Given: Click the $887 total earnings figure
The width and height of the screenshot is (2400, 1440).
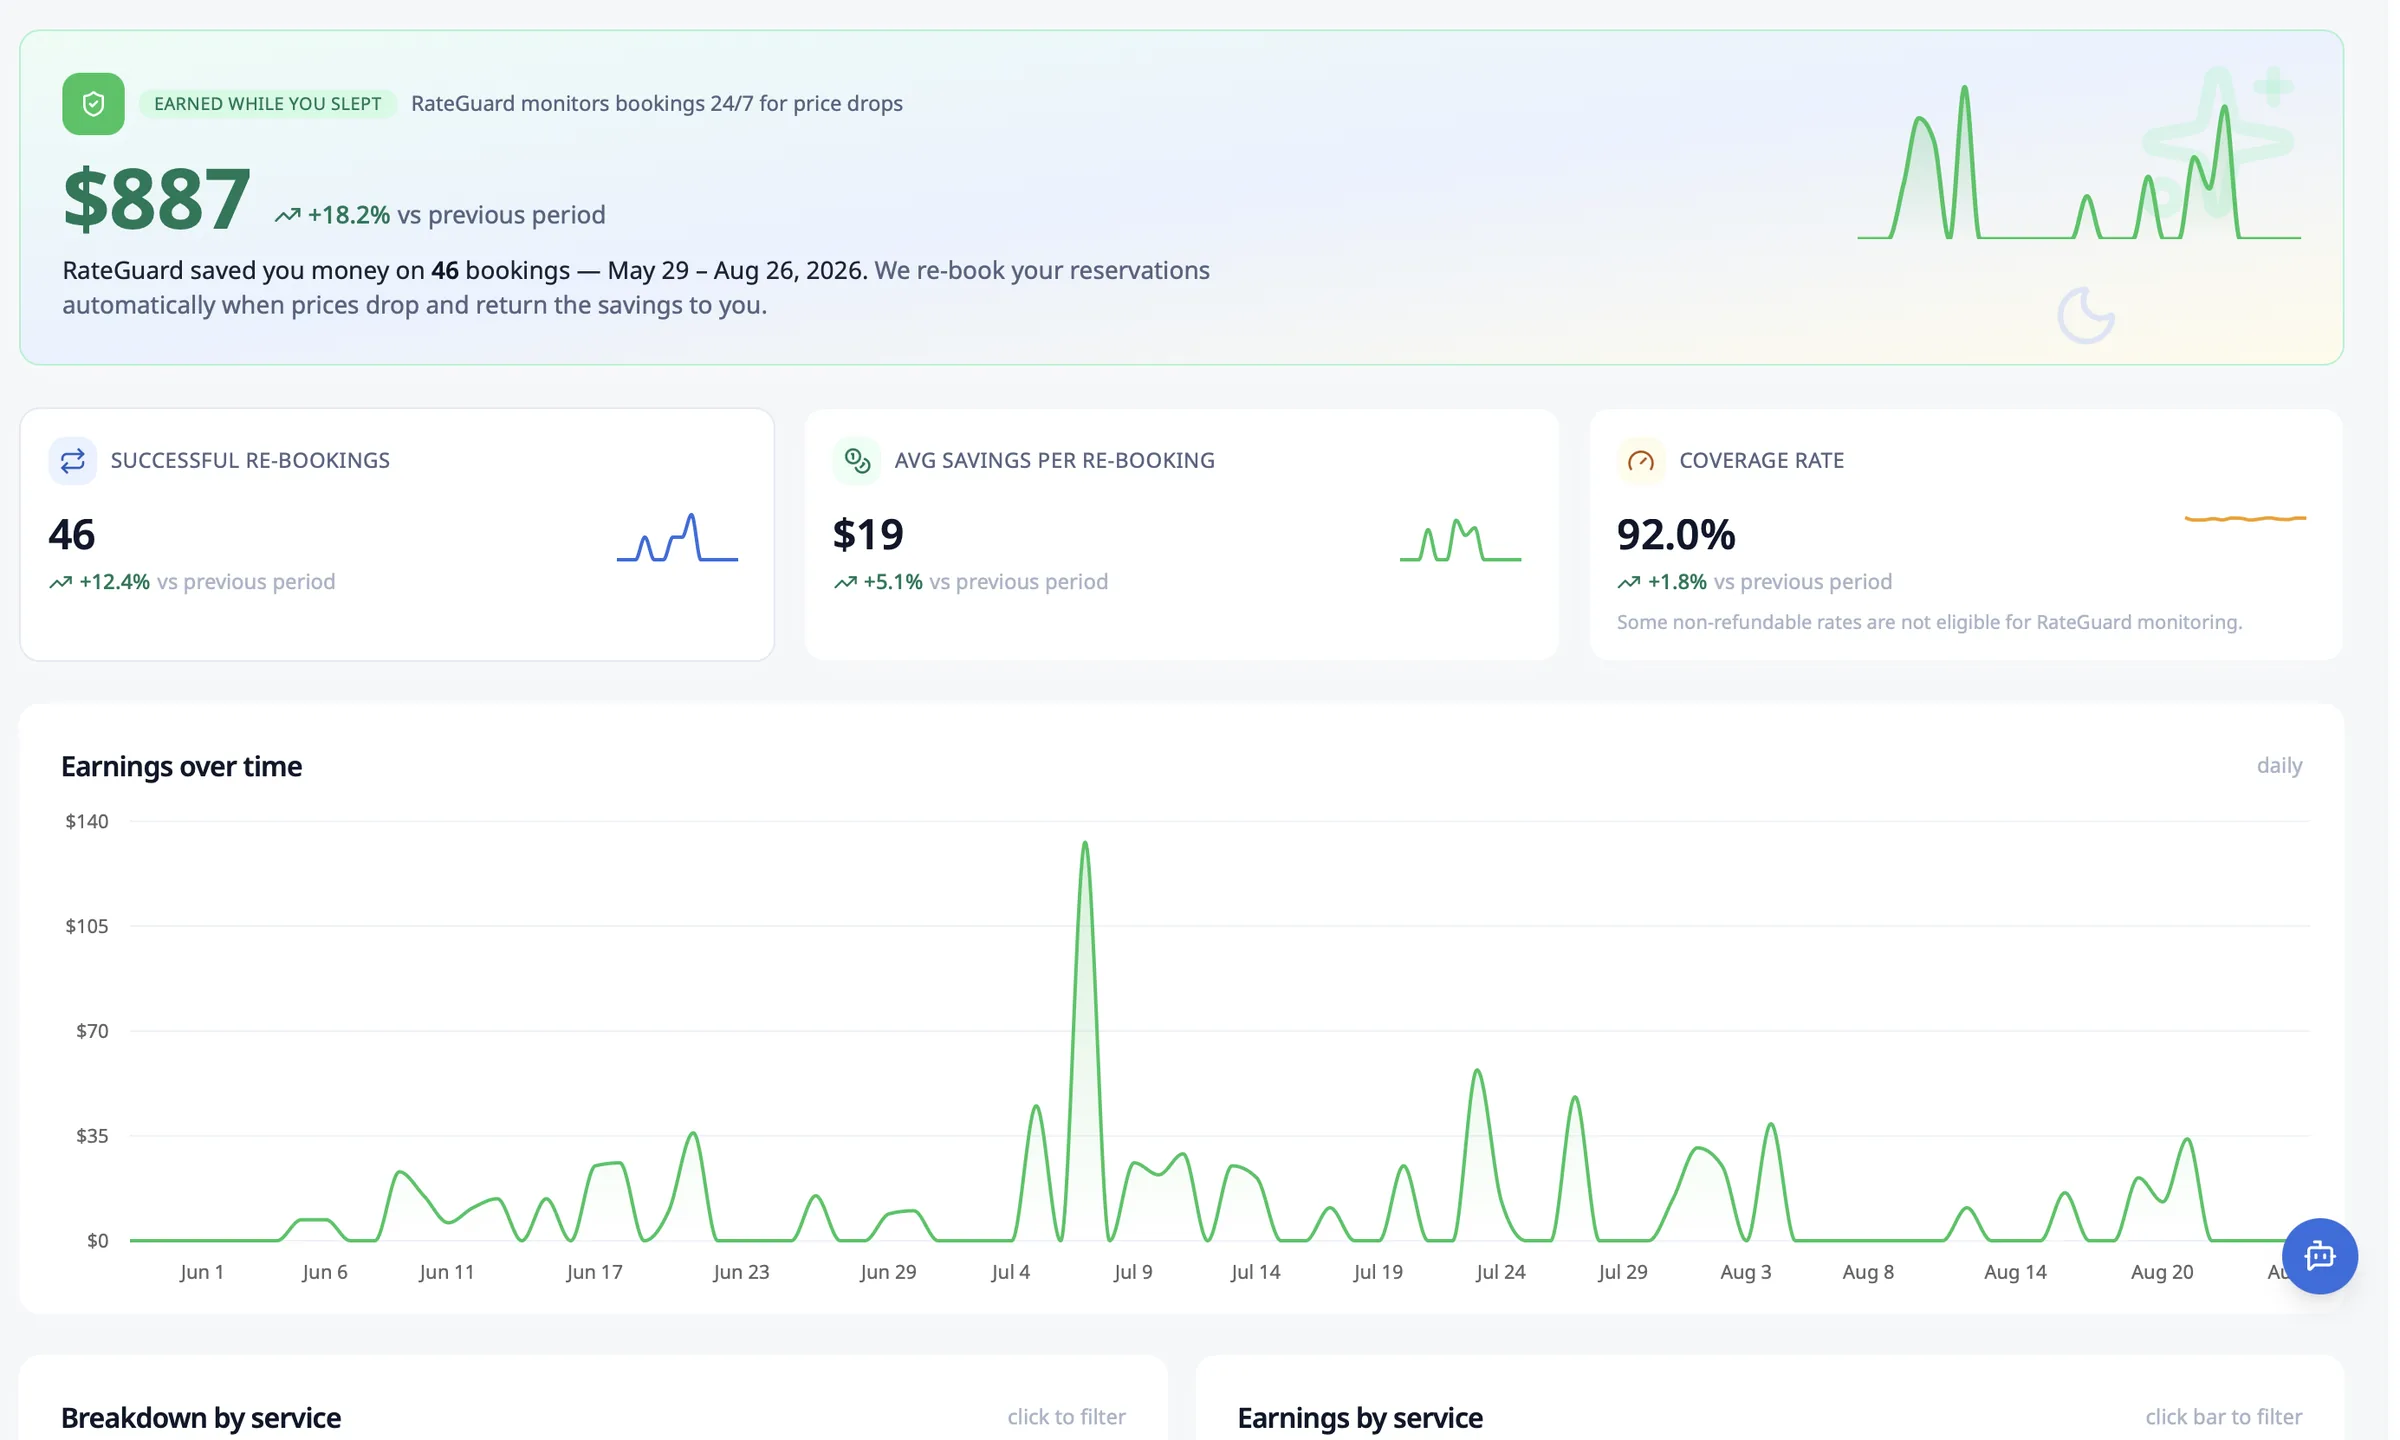Looking at the screenshot, I should point(156,199).
